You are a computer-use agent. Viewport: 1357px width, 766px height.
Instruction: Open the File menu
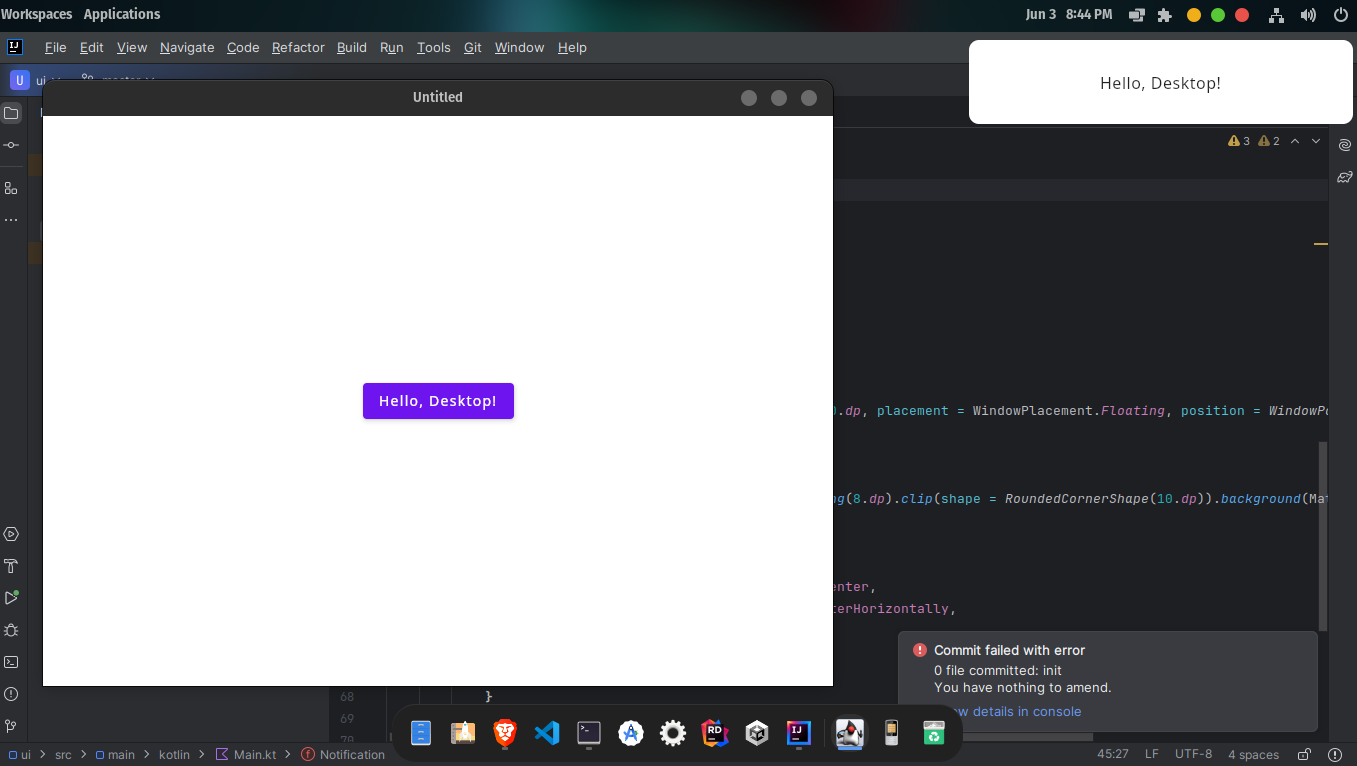click(x=56, y=47)
